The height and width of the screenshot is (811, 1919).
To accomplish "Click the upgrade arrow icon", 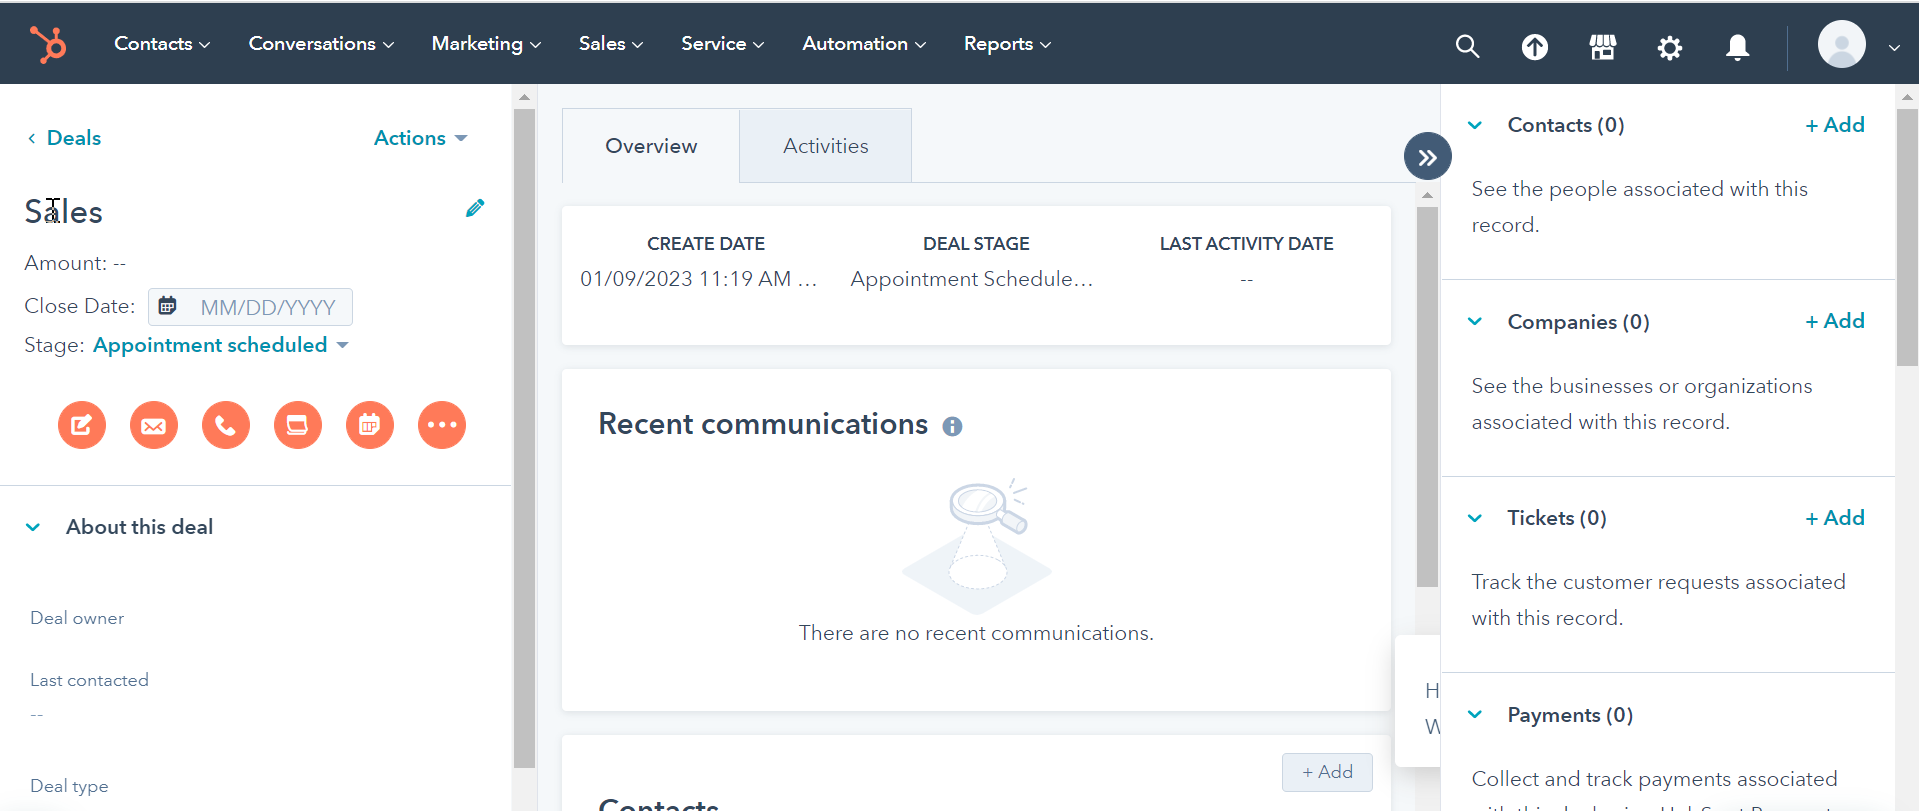I will [x=1534, y=47].
